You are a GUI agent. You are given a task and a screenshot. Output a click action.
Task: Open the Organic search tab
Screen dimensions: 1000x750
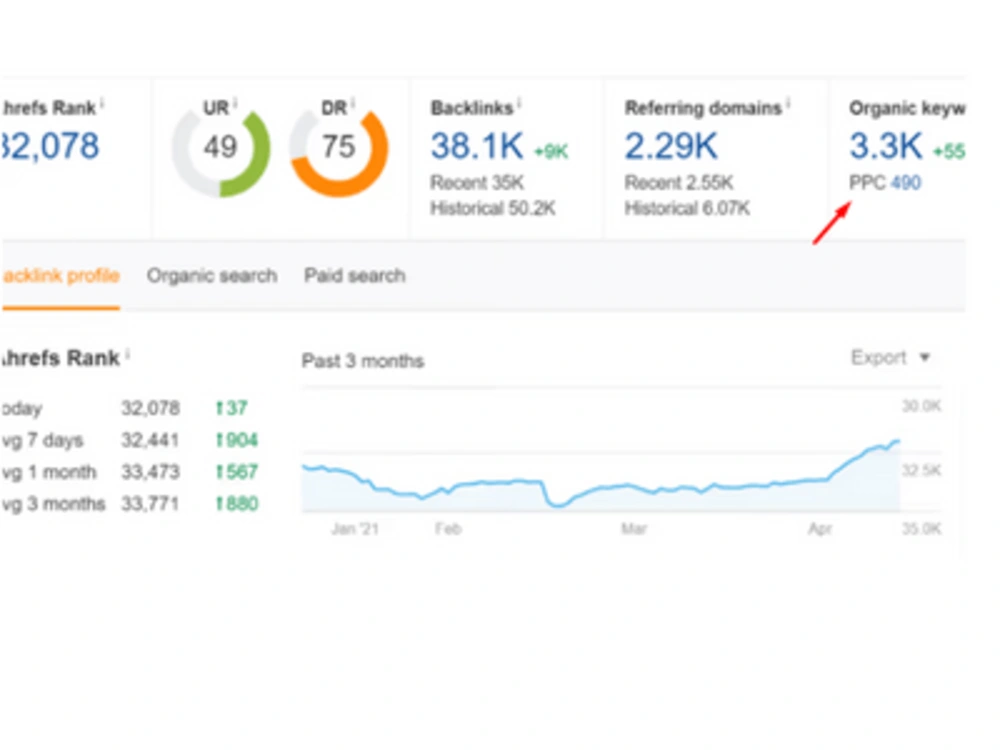pyautogui.click(x=212, y=276)
